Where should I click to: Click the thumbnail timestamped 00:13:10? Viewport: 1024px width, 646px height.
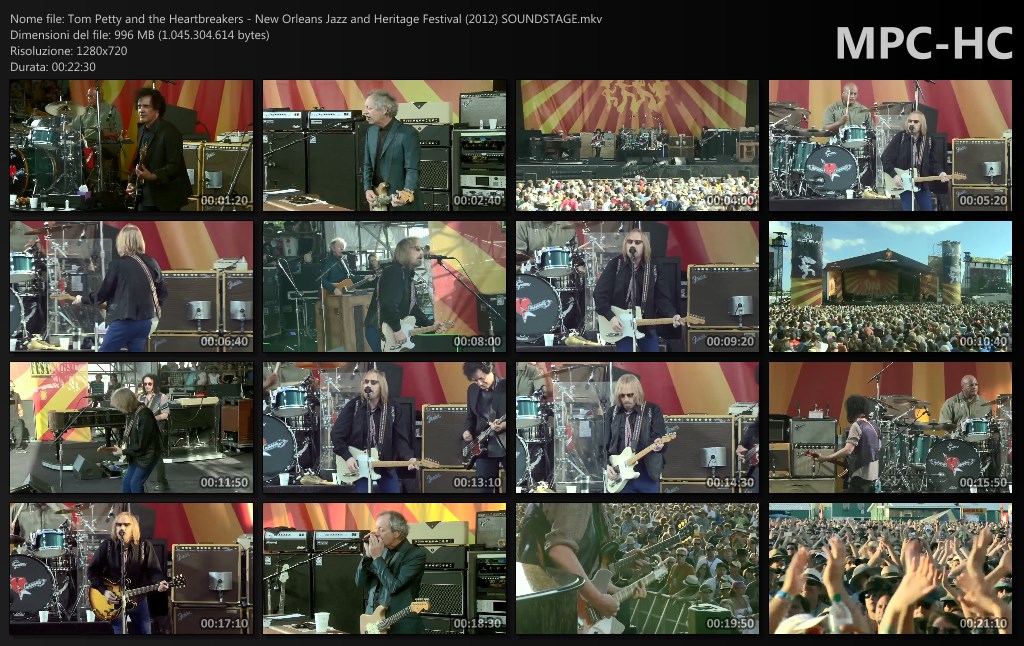(384, 428)
